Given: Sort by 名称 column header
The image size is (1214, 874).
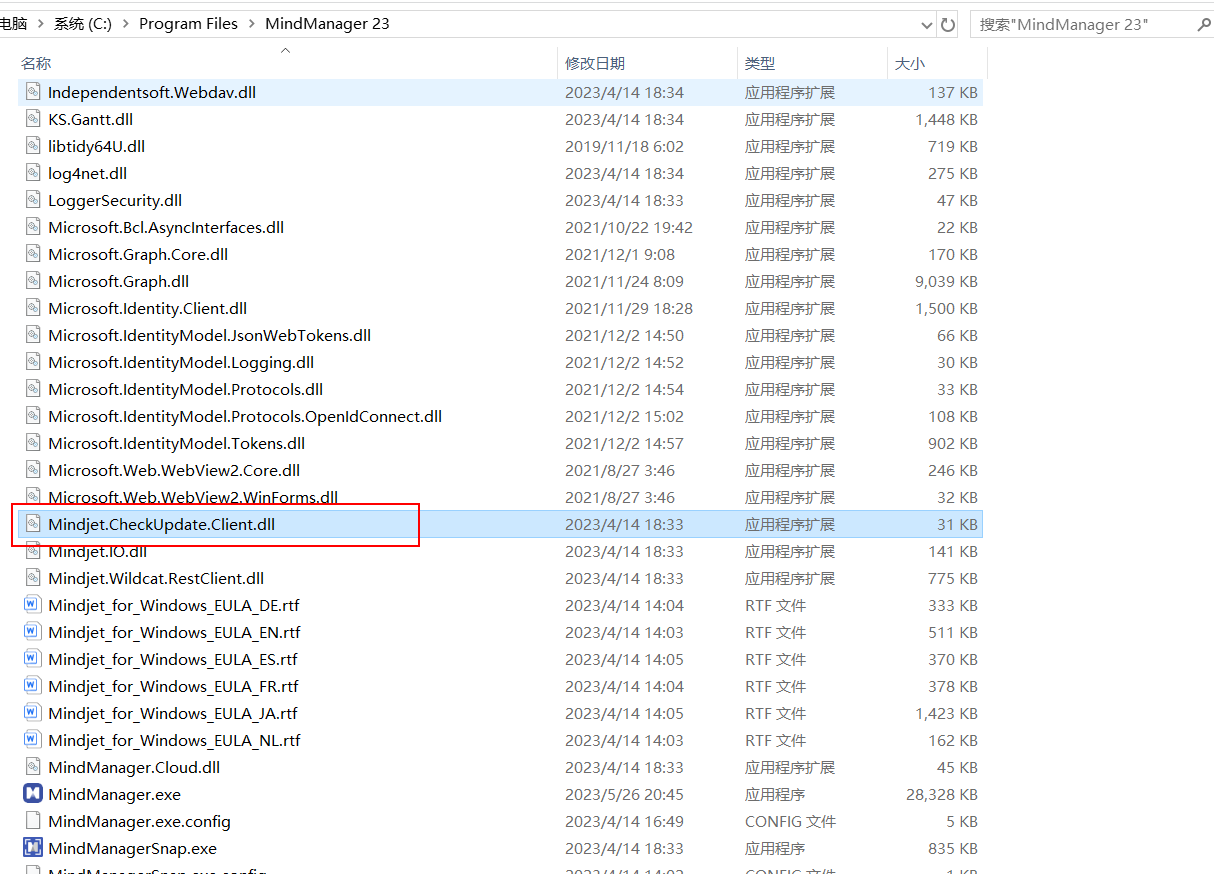Looking at the screenshot, I should click(36, 63).
